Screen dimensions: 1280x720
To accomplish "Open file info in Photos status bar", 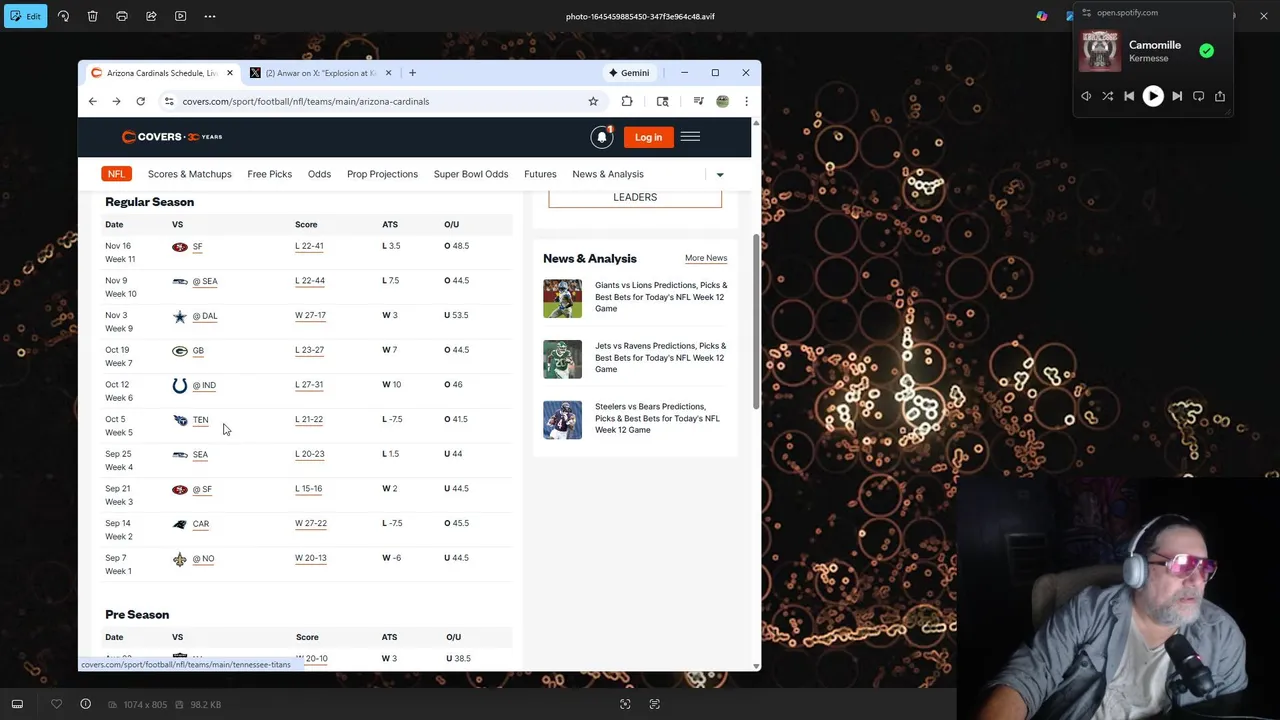I will coord(85,704).
